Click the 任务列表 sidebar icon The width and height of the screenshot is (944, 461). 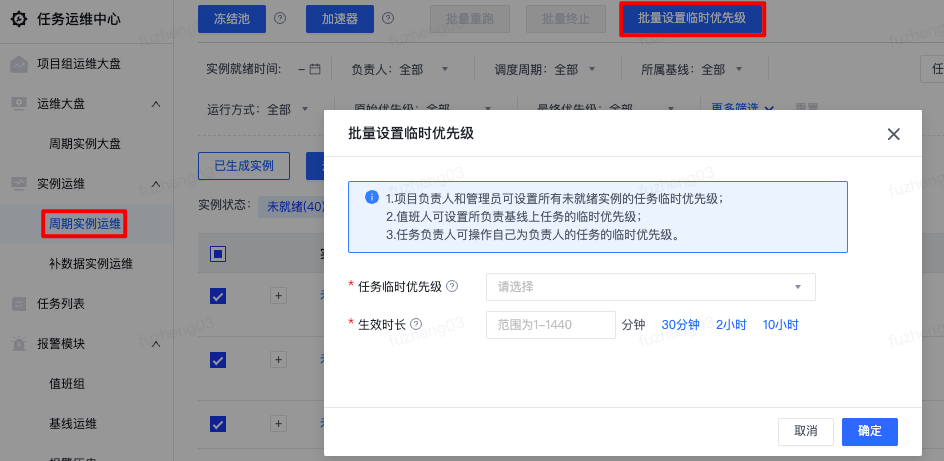[x=19, y=304]
